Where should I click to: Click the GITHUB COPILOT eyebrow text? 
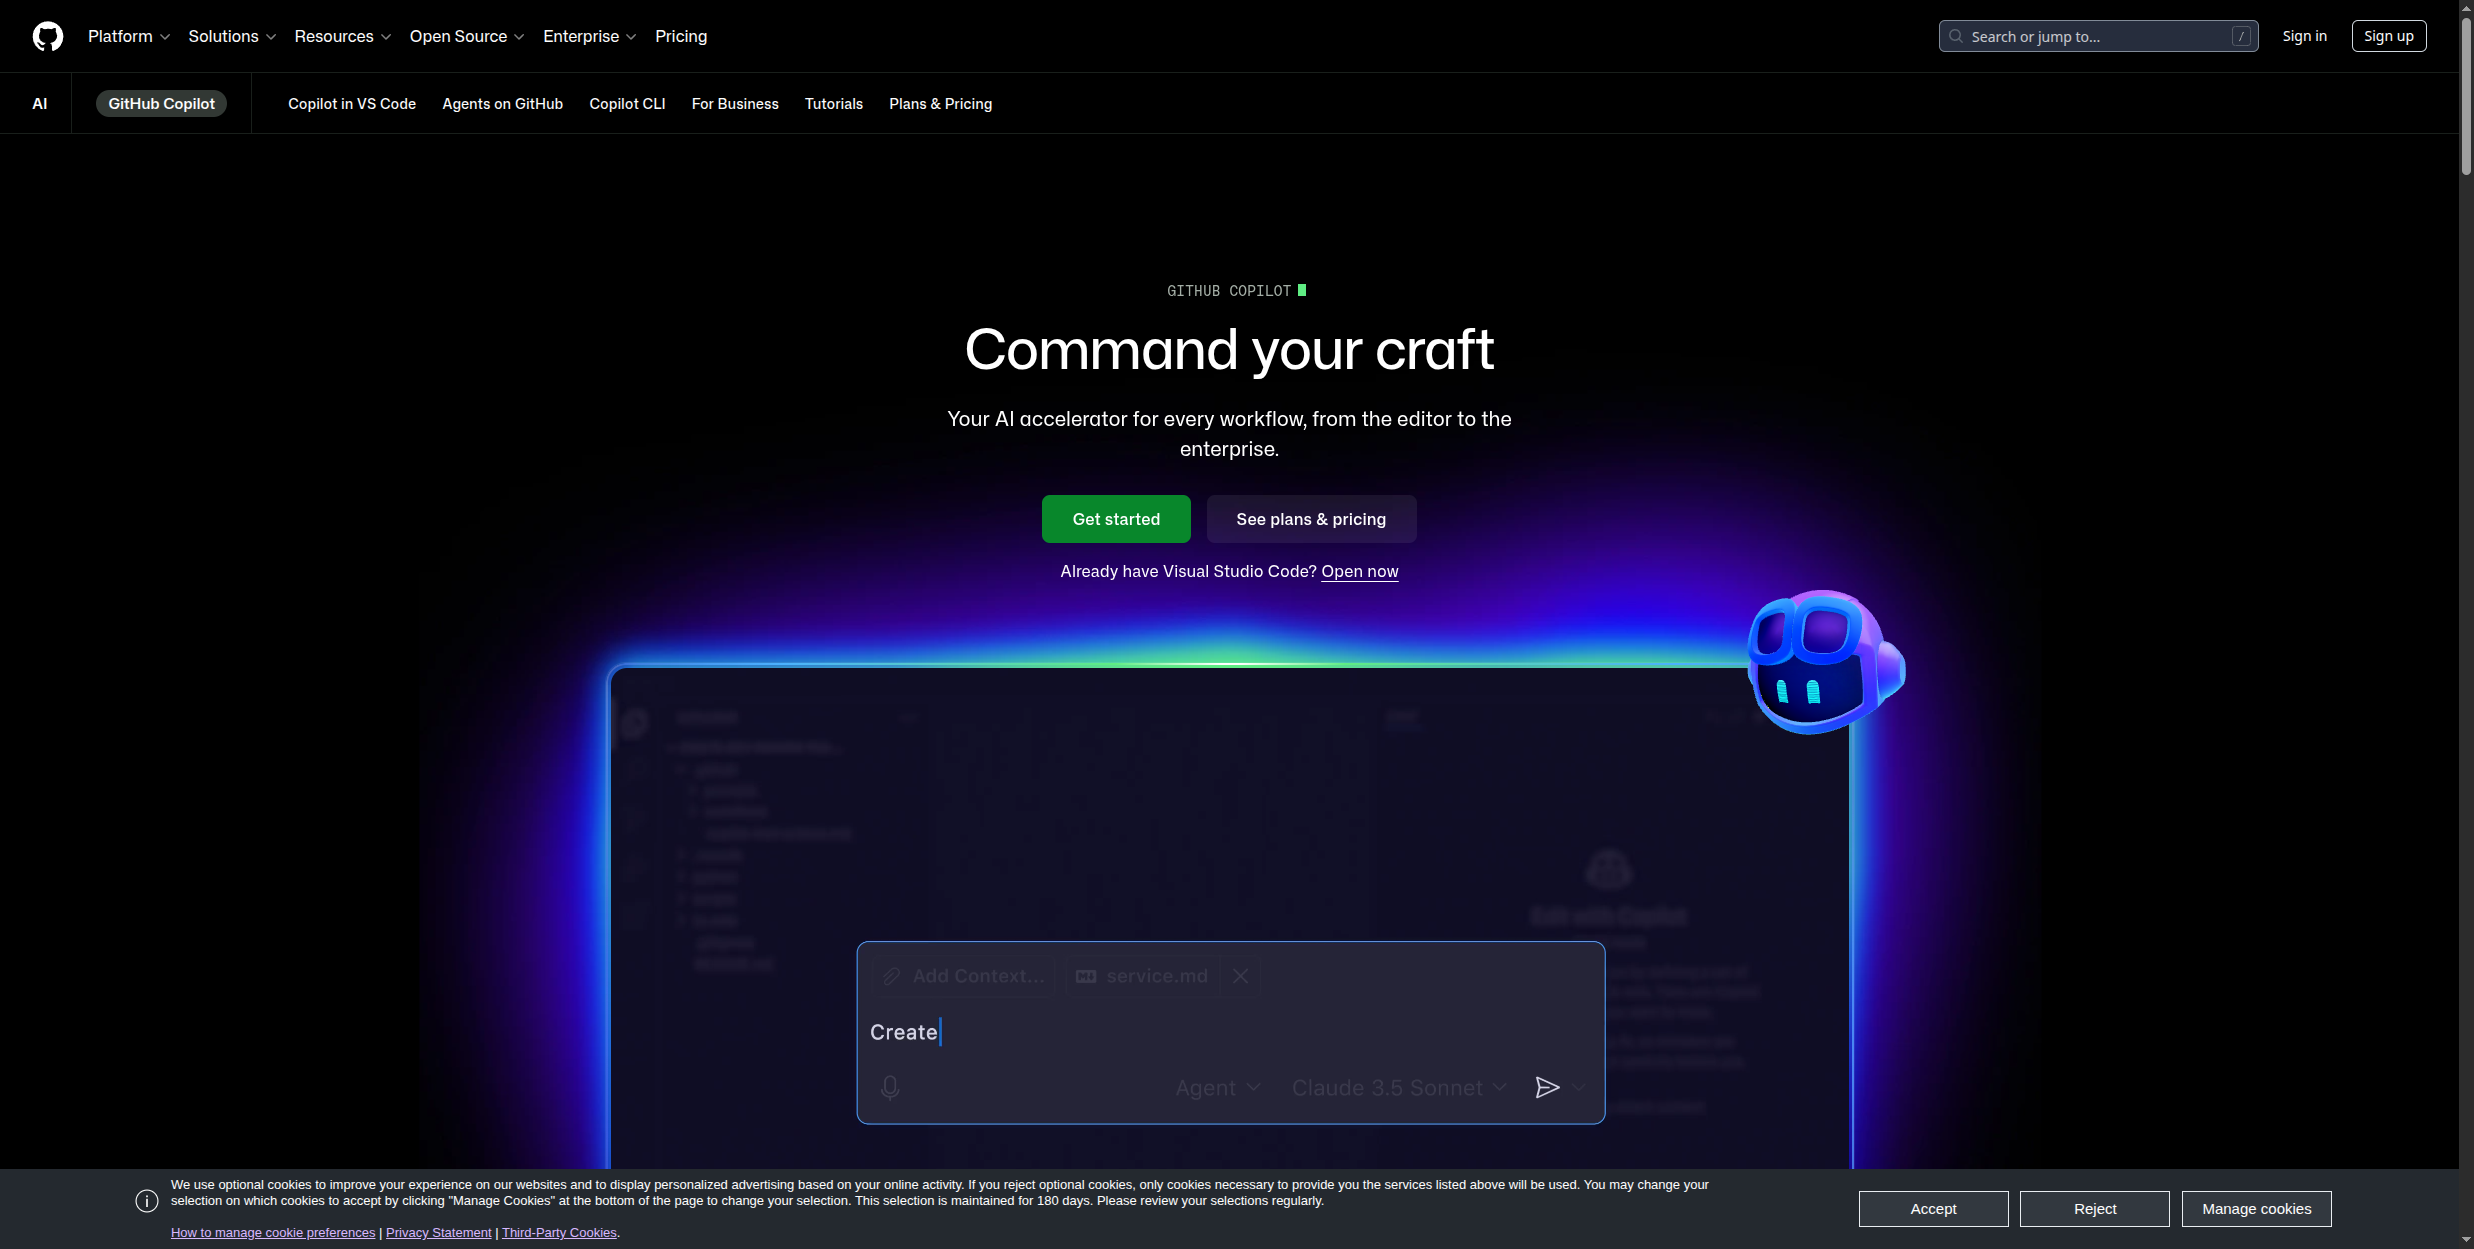click(1229, 291)
